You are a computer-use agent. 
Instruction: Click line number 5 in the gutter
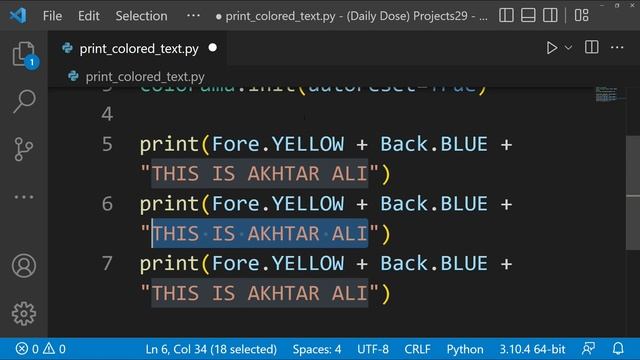click(107, 144)
